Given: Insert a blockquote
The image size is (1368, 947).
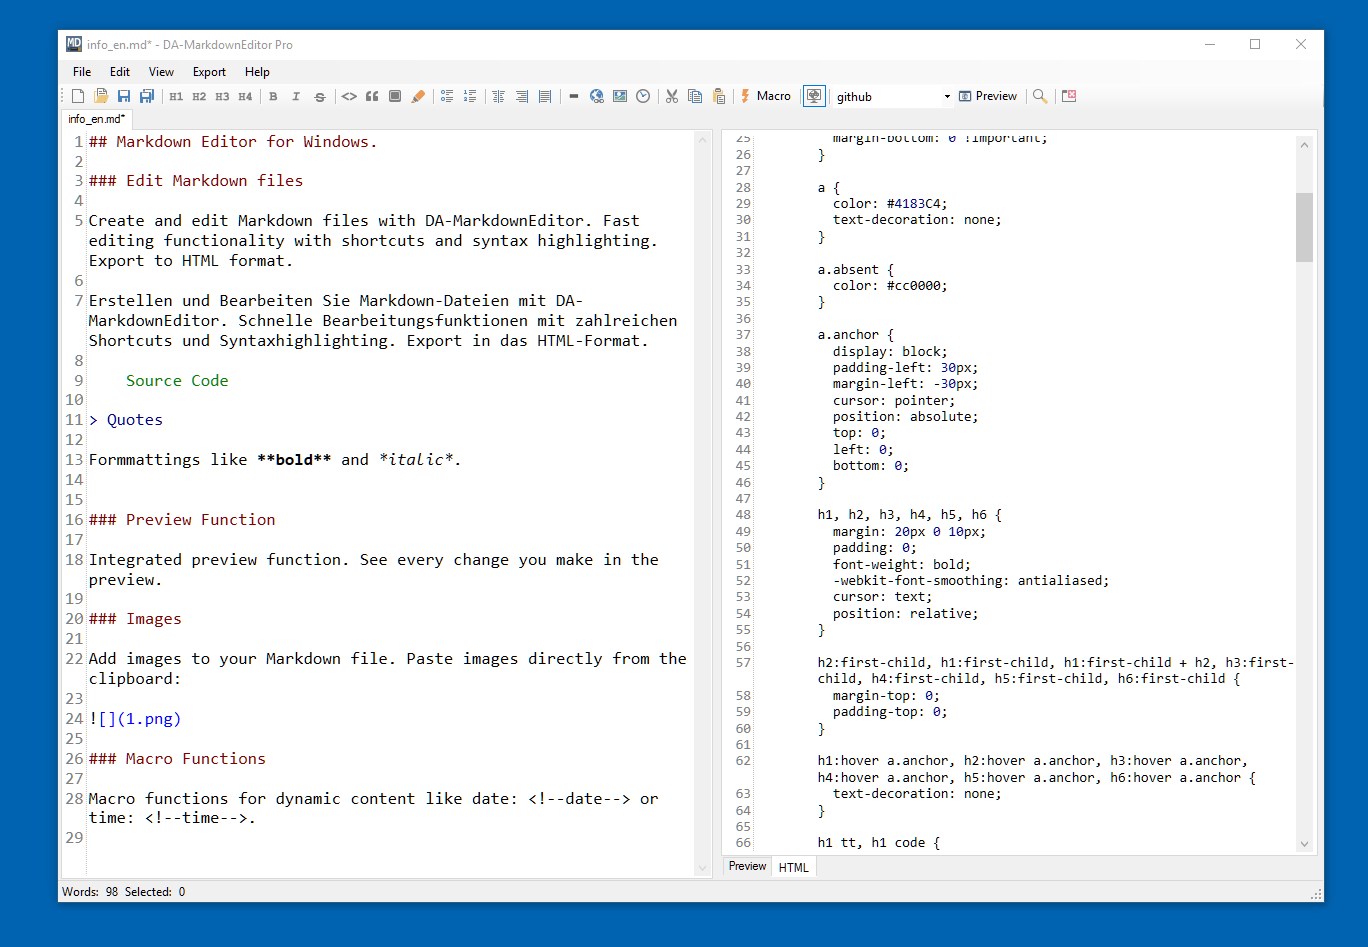Looking at the screenshot, I should point(372,96).
